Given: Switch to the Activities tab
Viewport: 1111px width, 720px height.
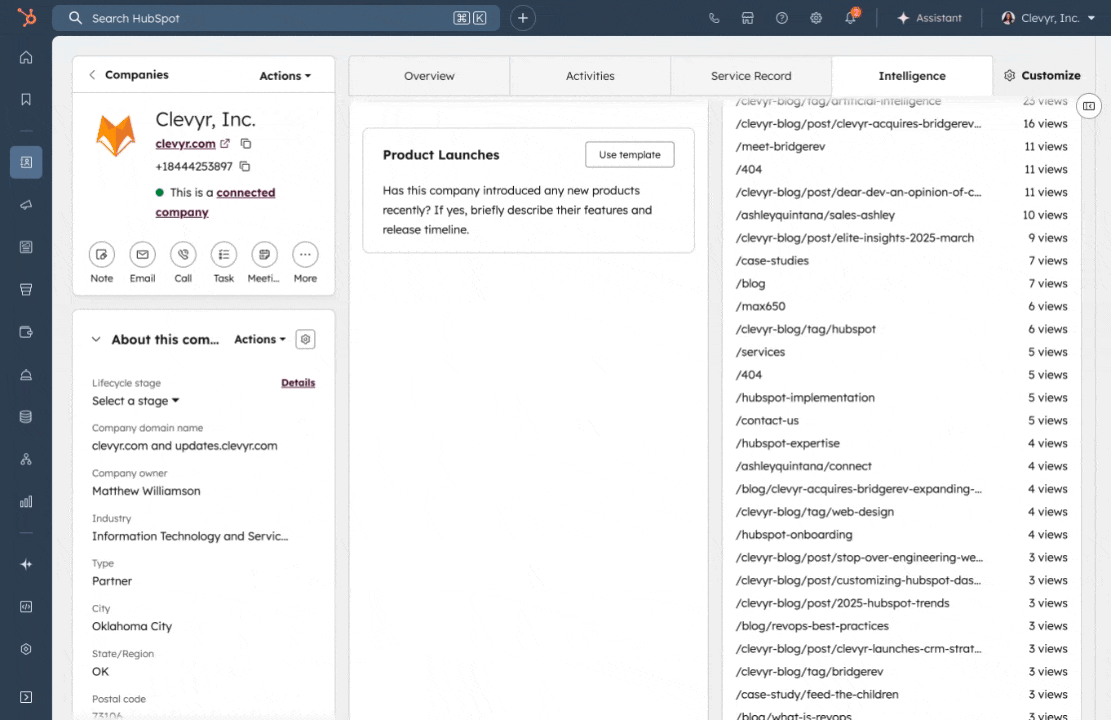Looking at the screenshot, I should (590, 76).
